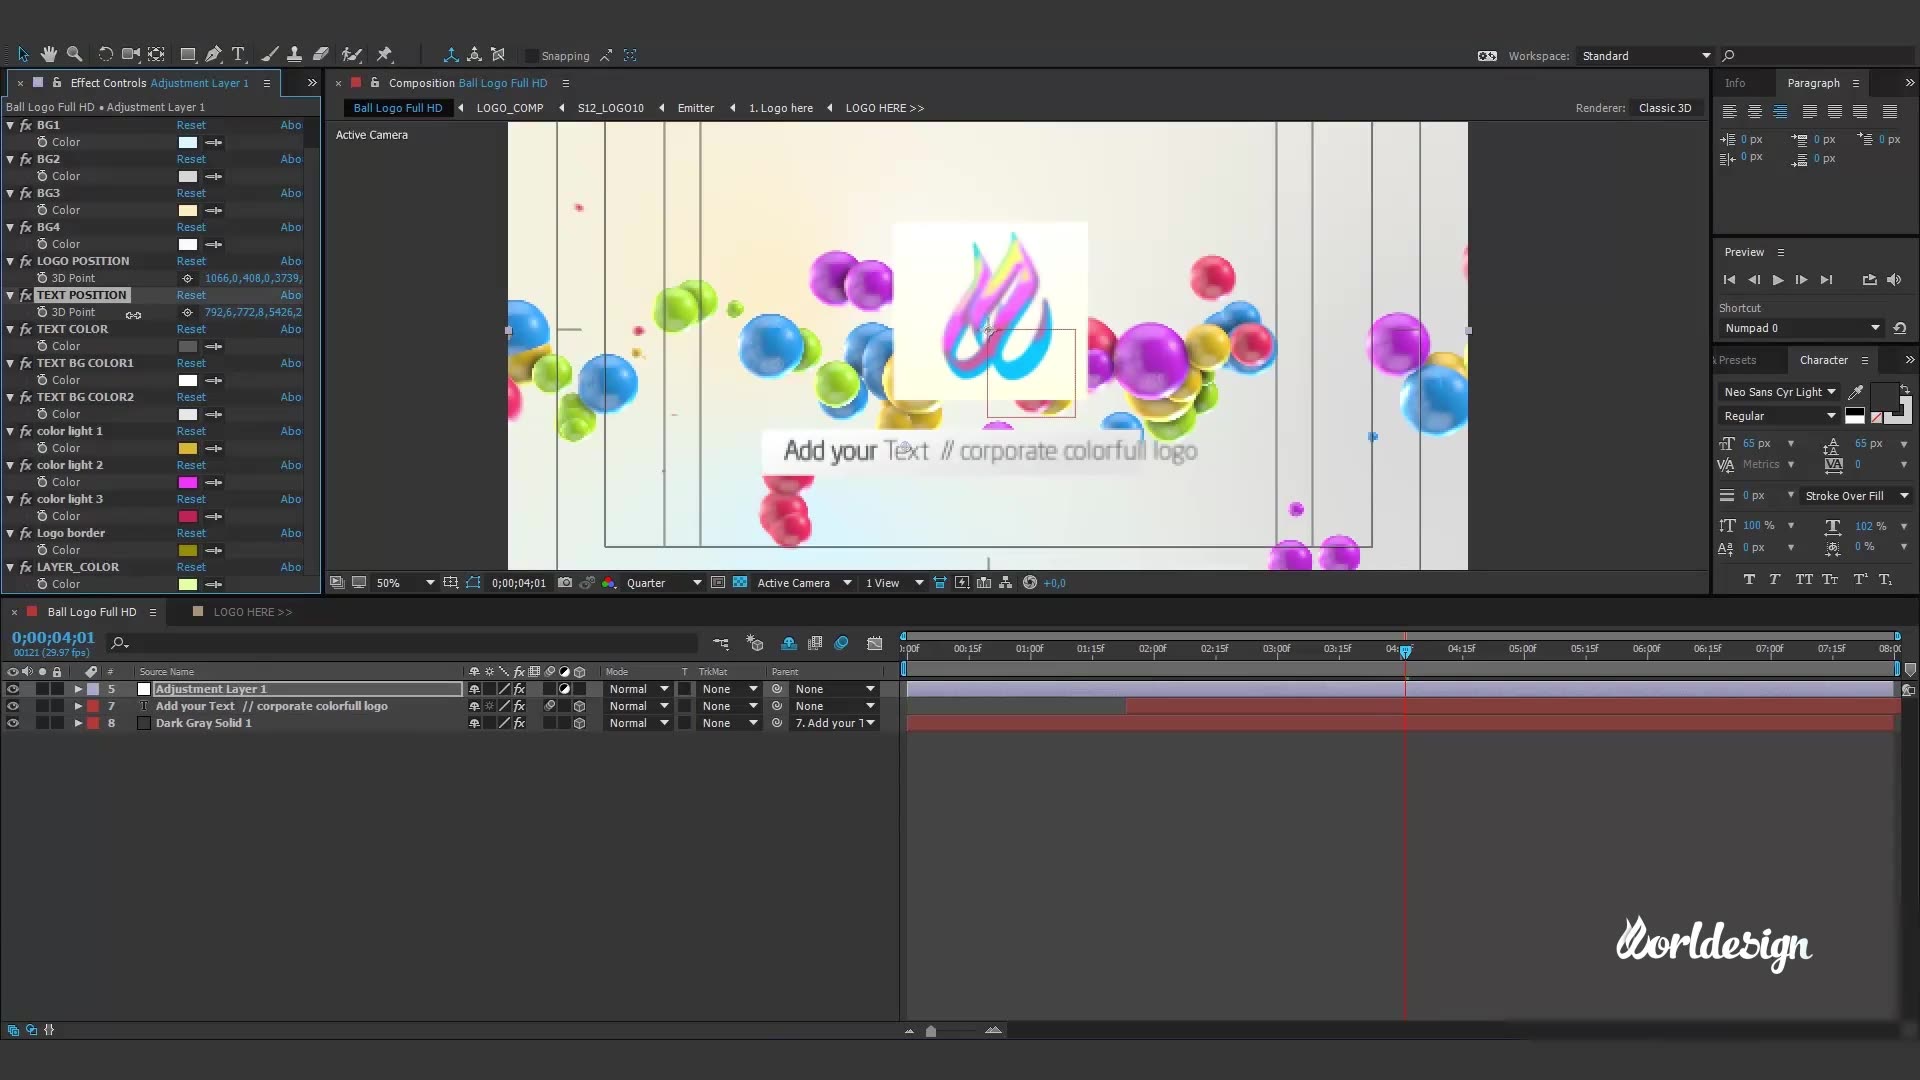
Task: Select the LOGO_COMP tab in timeline
Action: point(508,107)
